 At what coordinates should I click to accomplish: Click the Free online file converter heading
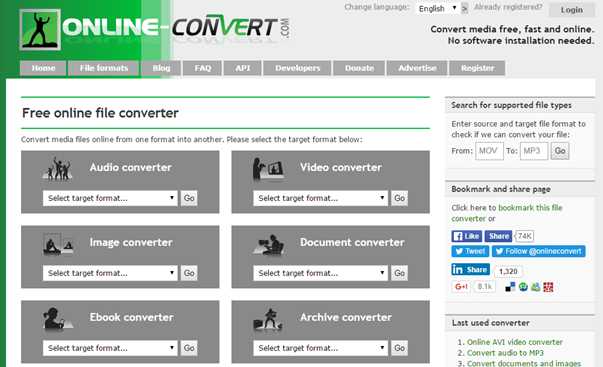point(100,113)
